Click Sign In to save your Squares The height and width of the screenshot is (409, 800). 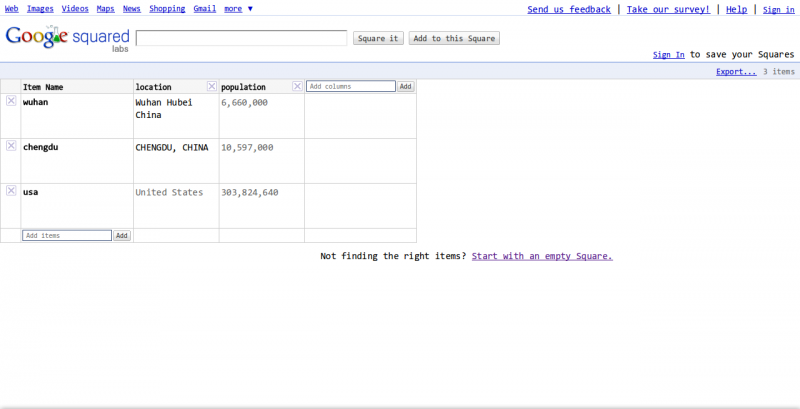[668, 55]
